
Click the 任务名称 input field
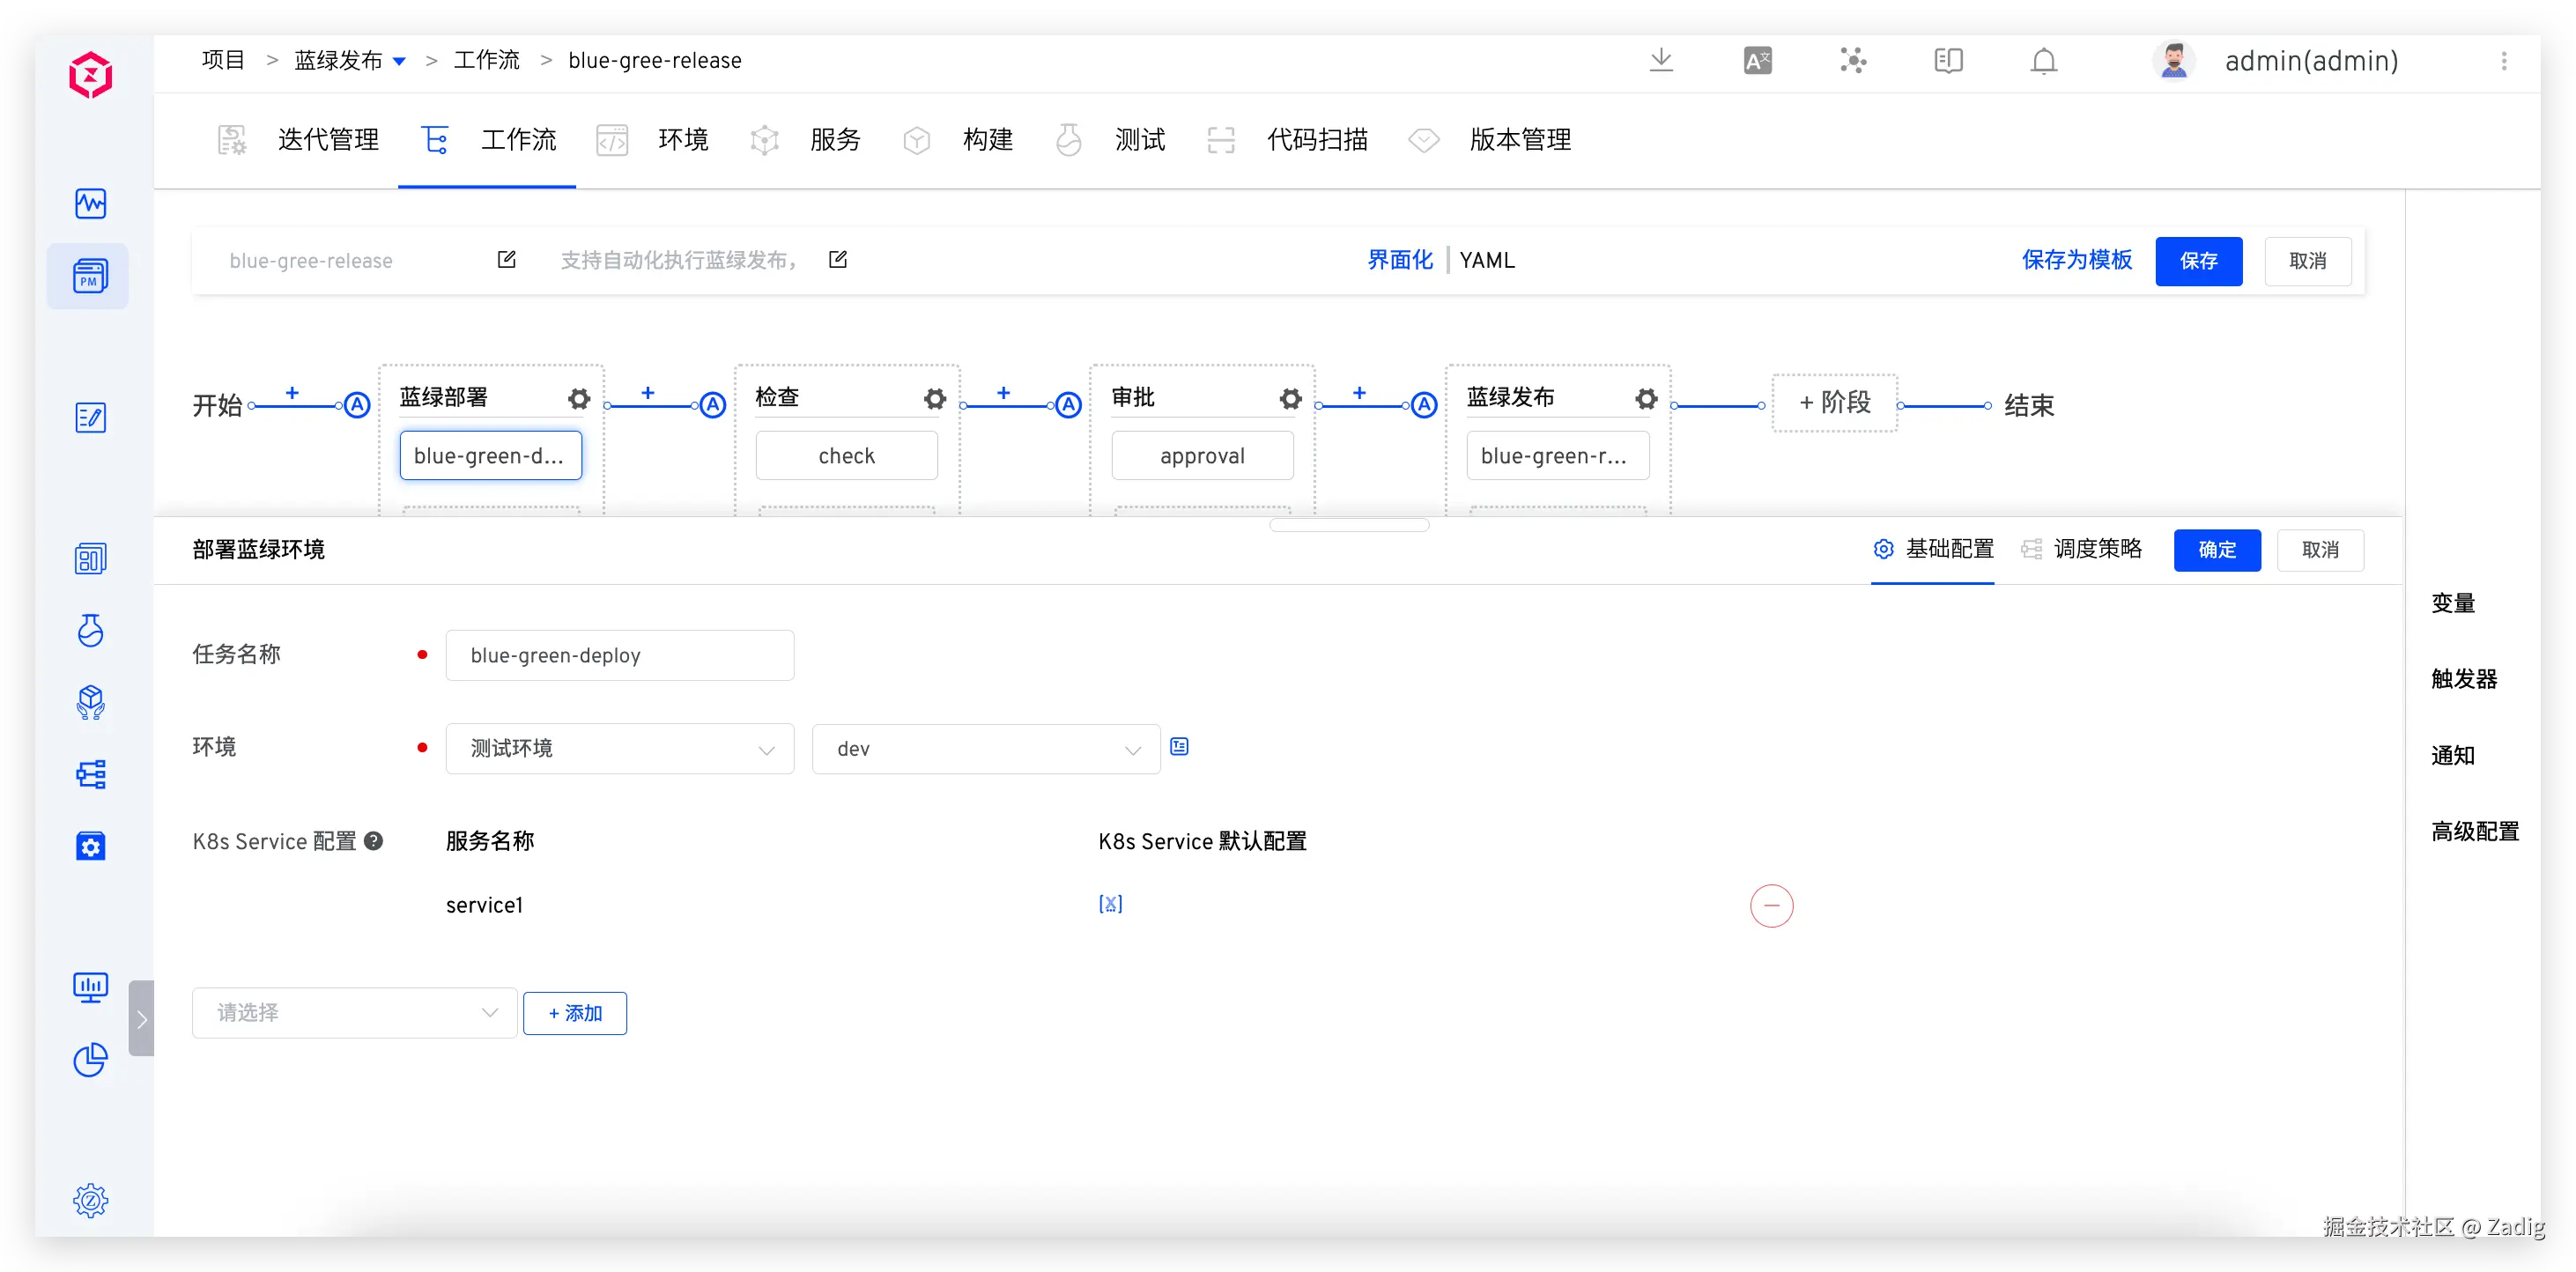[x=620, y=656]
